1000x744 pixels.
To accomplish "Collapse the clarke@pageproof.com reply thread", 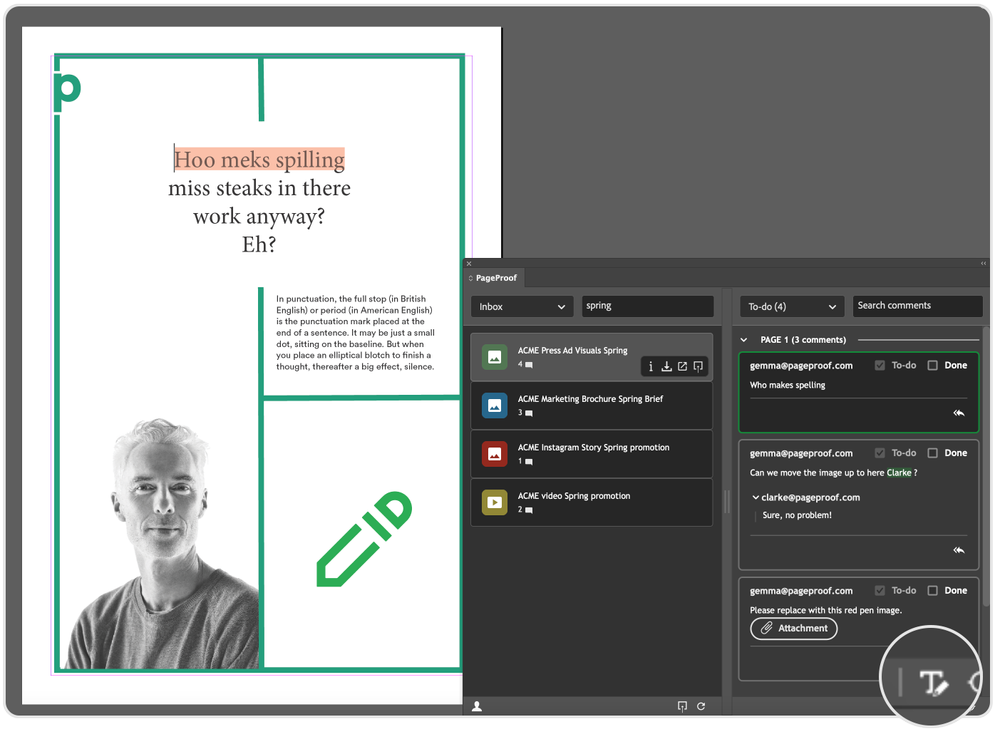I will click(756, 497).
